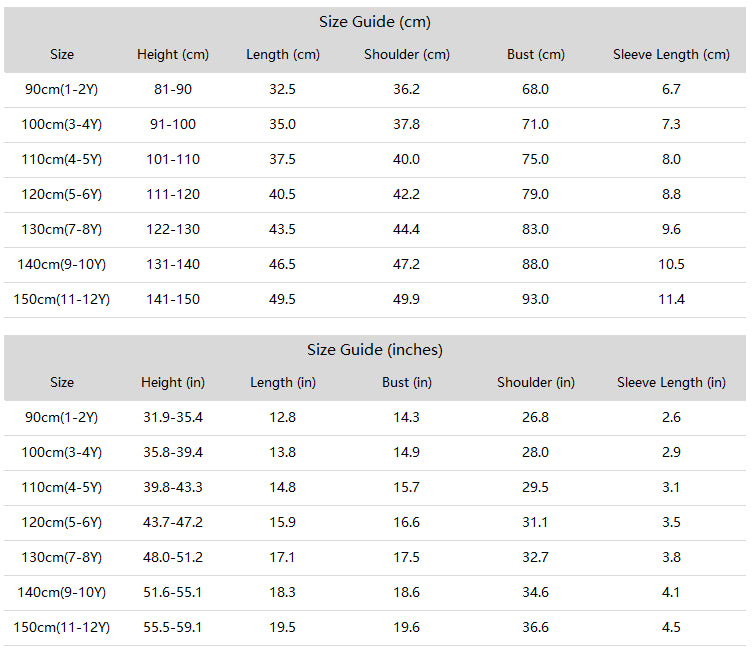Image resolution: width=752 pixels, height=650 pixels.
Task: Click the 90cm(1-2Y) row in cm table
Action: coord(375,90)
